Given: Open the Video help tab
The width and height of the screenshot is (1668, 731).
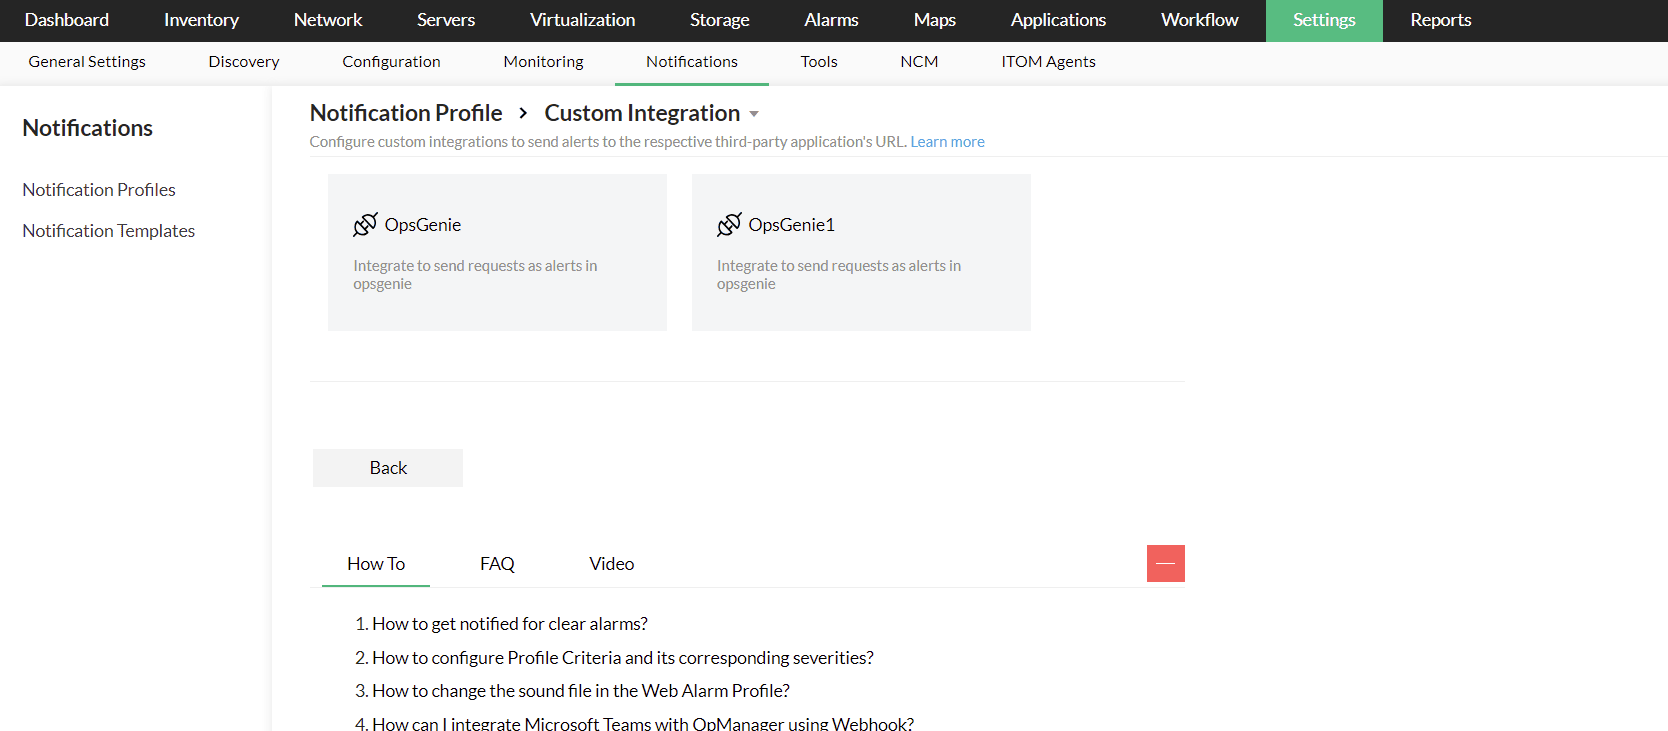Looking at the screenshot, I should point(611,564).
